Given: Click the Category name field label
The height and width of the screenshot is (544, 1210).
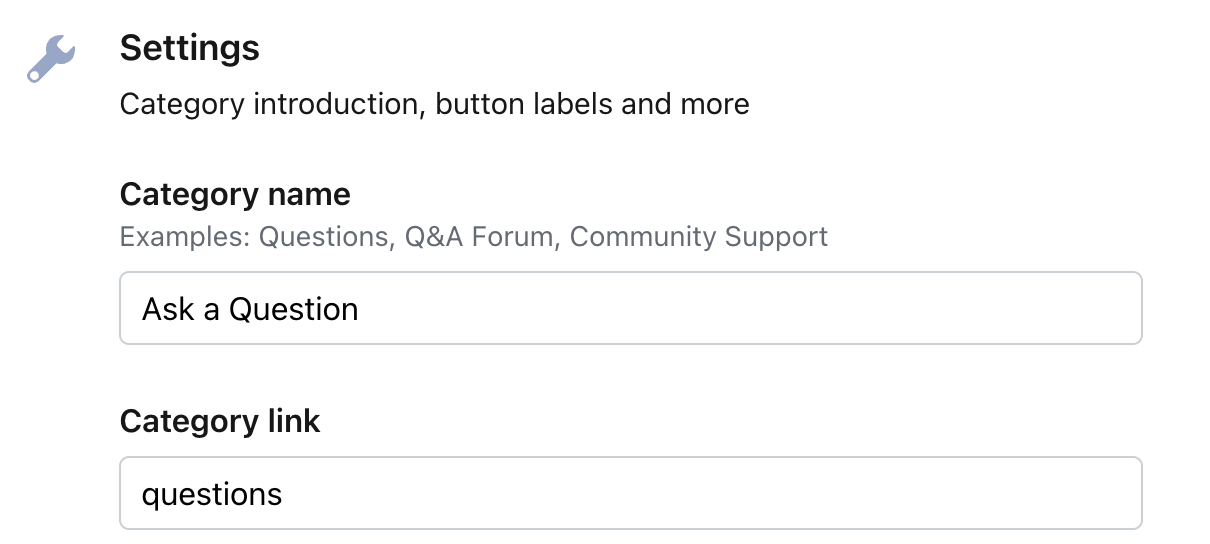Looking at the screenshot, I should (235, 194).
